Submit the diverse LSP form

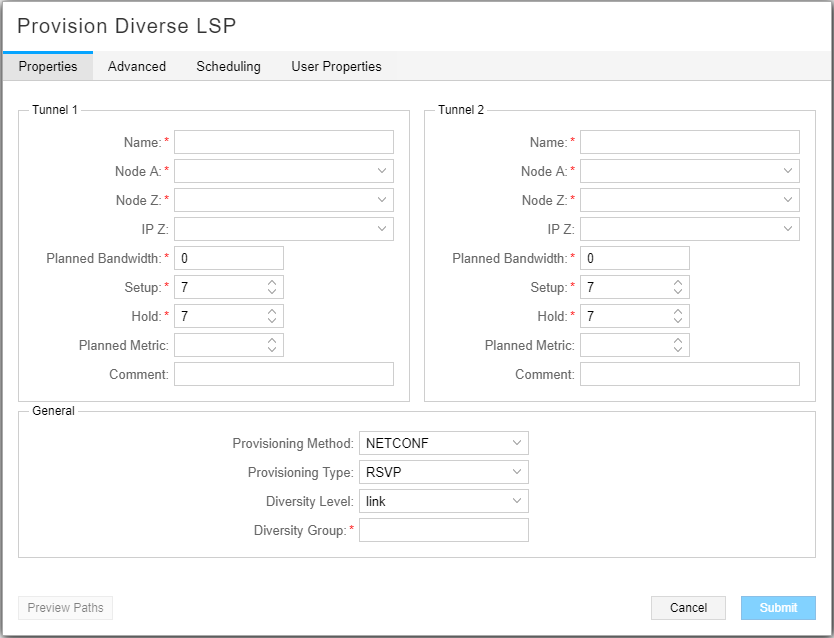[778, 608]
